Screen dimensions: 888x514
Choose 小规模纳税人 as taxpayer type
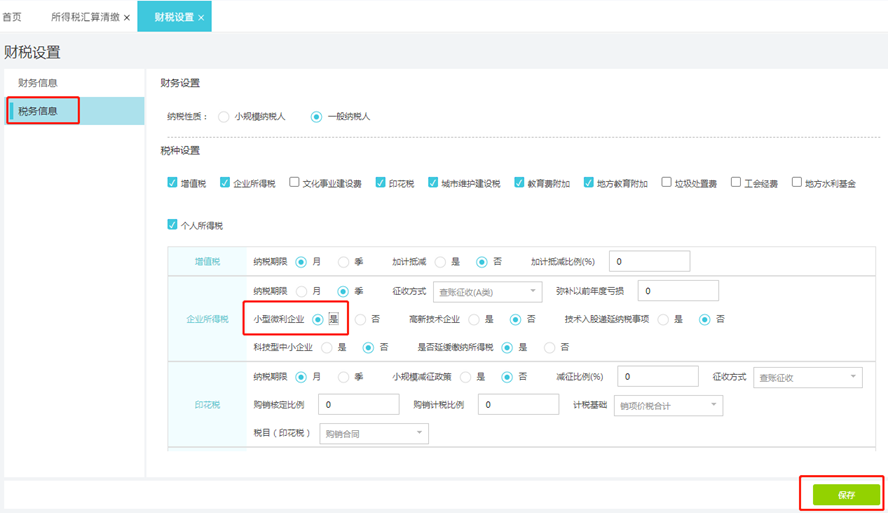tap(223, 117)
